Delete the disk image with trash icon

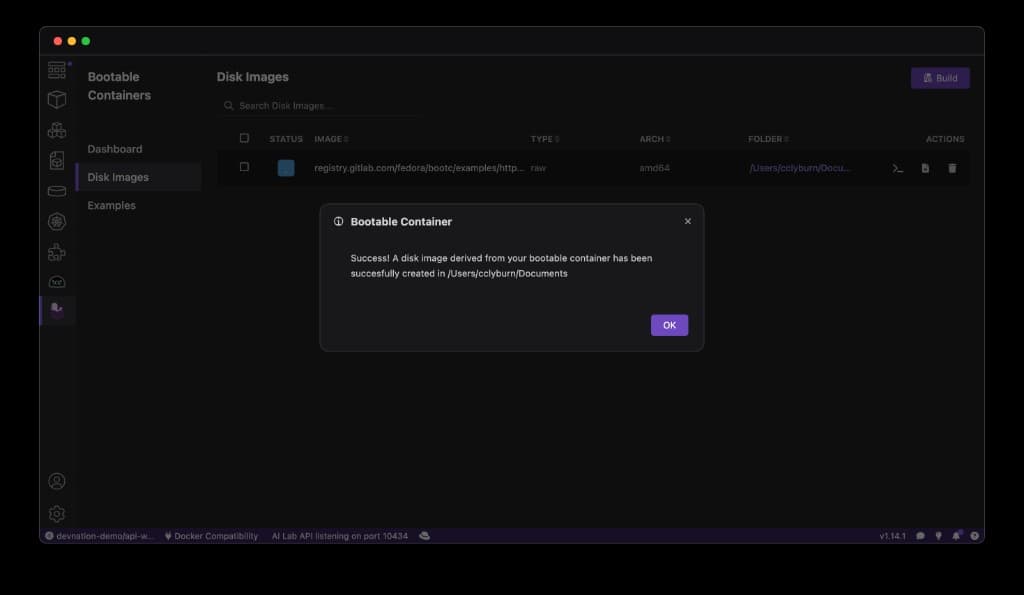coord(952,168)
